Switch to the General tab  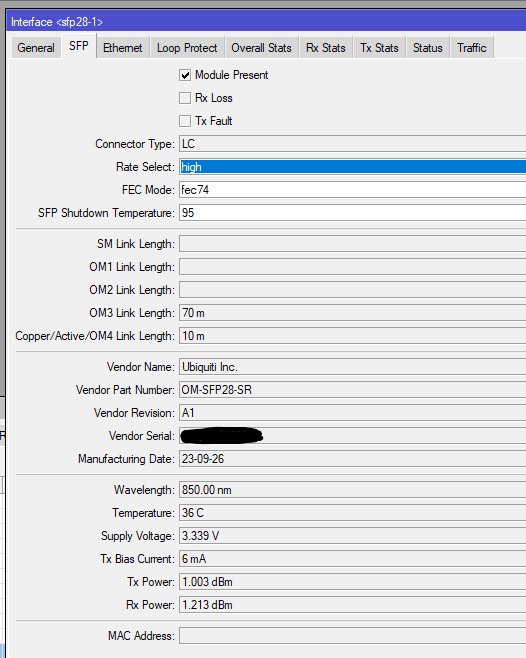[x=36, y=47]
